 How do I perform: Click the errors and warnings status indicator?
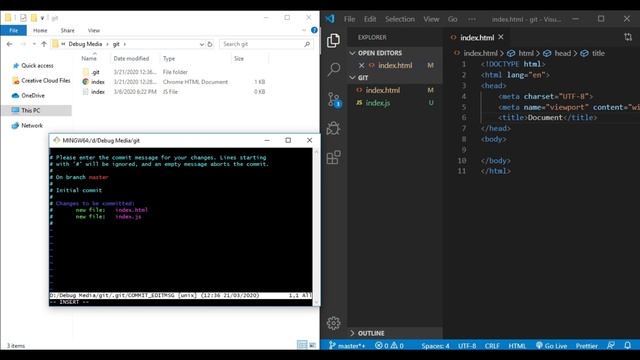coord(389,346)
